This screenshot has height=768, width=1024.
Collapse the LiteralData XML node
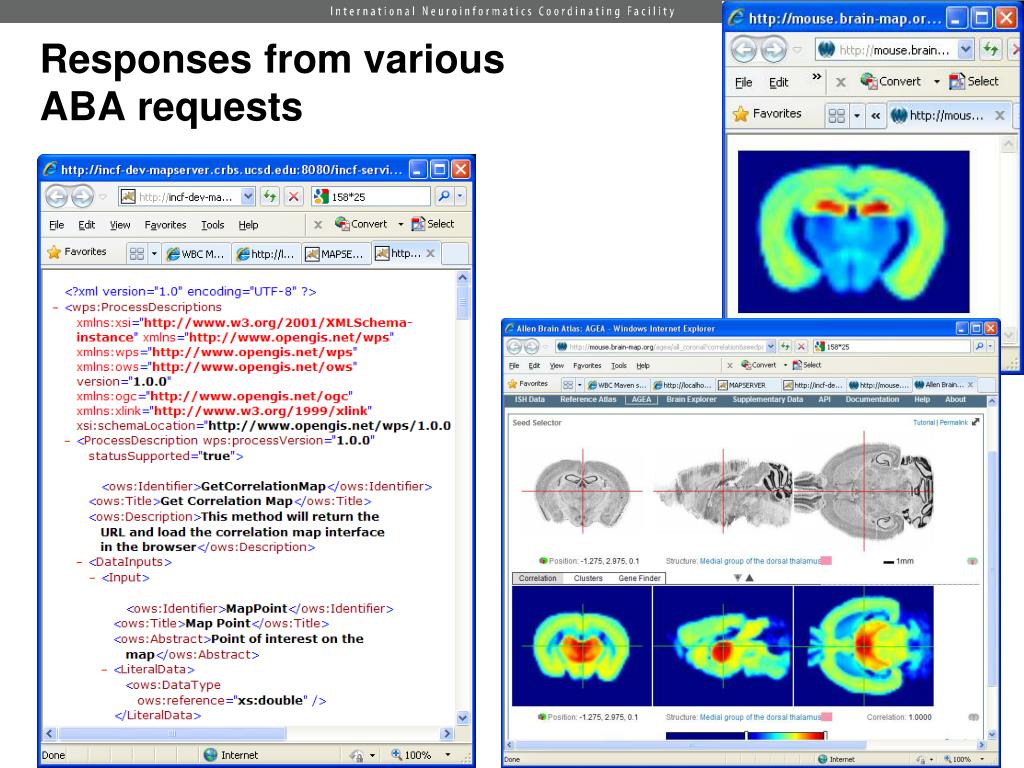point(104,669)
